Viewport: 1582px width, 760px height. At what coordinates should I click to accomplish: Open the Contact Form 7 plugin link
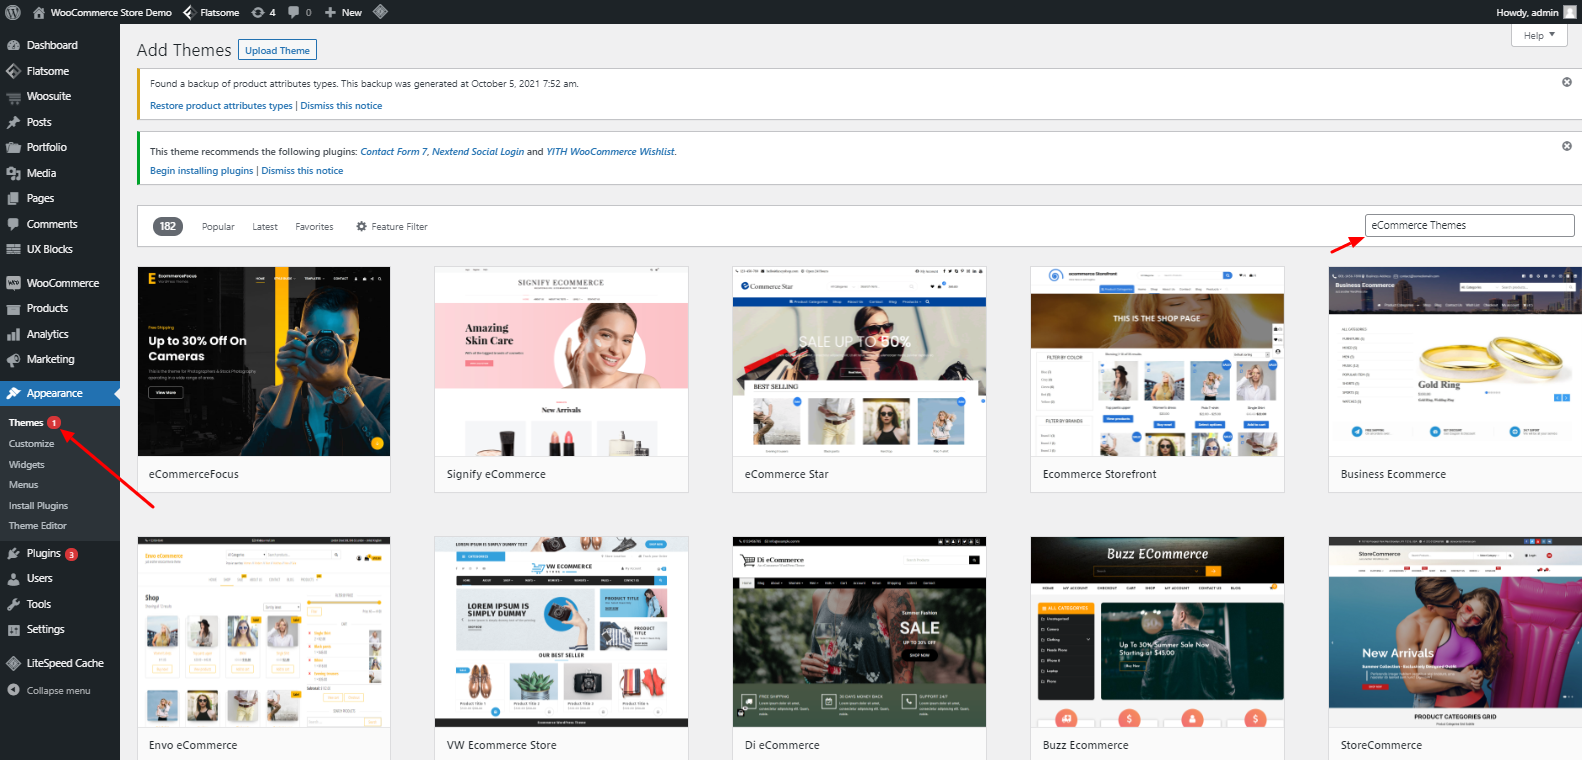(393, 152)
